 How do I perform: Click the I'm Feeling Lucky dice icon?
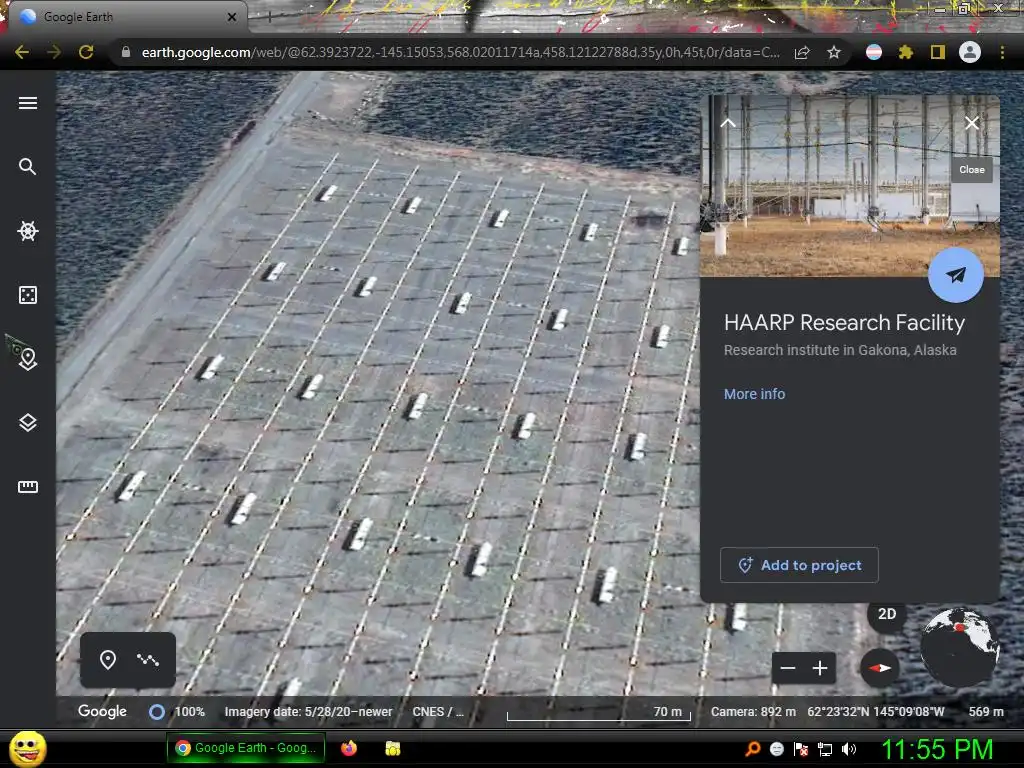(27, 295)
